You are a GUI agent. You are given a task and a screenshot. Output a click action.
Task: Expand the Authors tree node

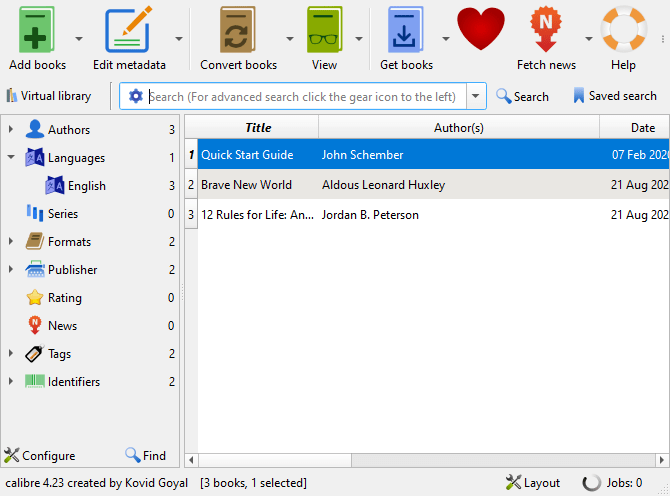tap(11, 129)
